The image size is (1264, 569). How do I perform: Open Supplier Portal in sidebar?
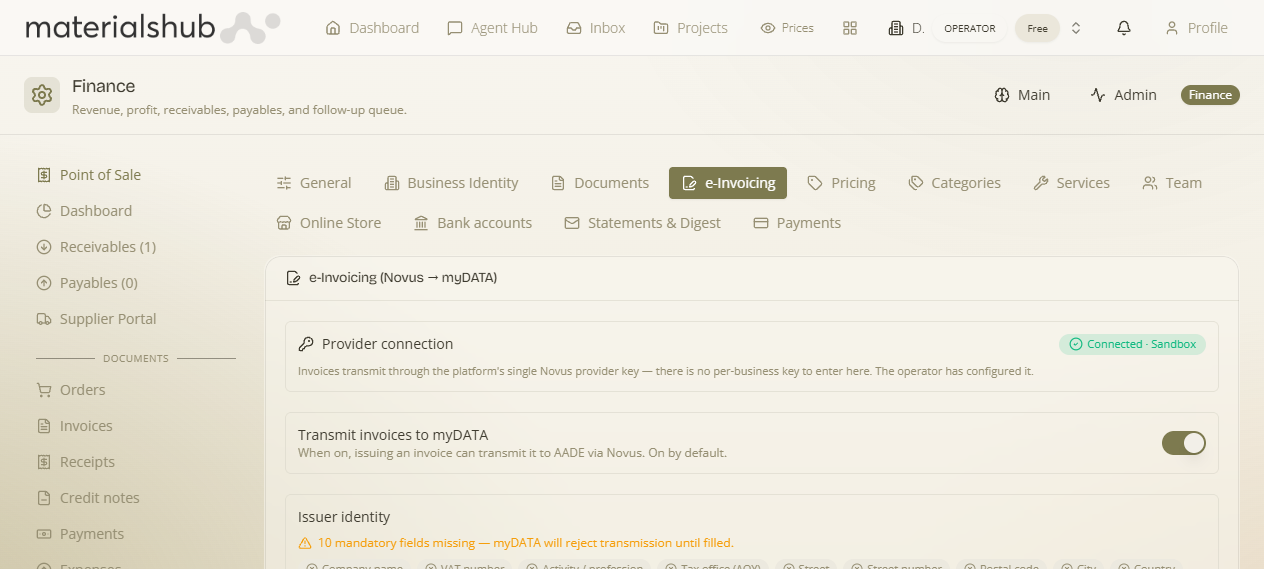(x=96, y=319)
